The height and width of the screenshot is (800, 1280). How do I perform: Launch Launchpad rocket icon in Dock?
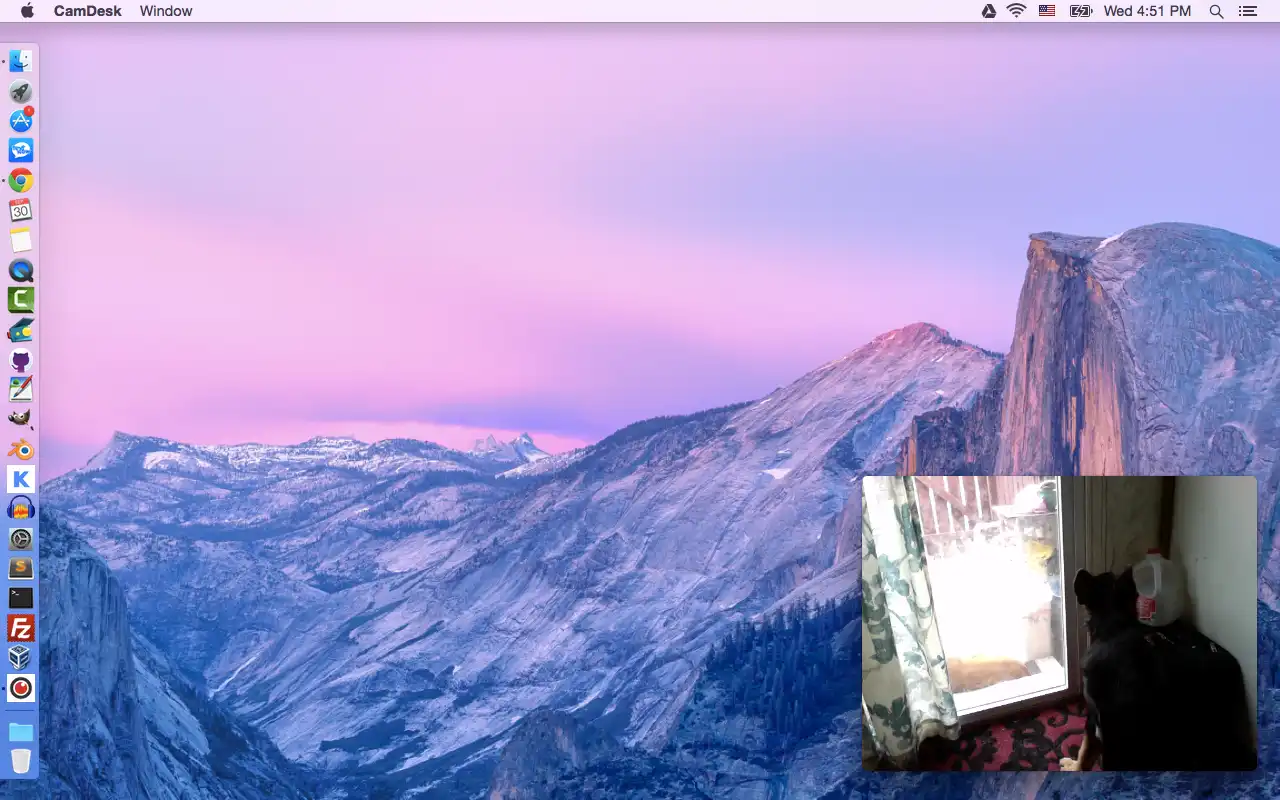[21, 92]
